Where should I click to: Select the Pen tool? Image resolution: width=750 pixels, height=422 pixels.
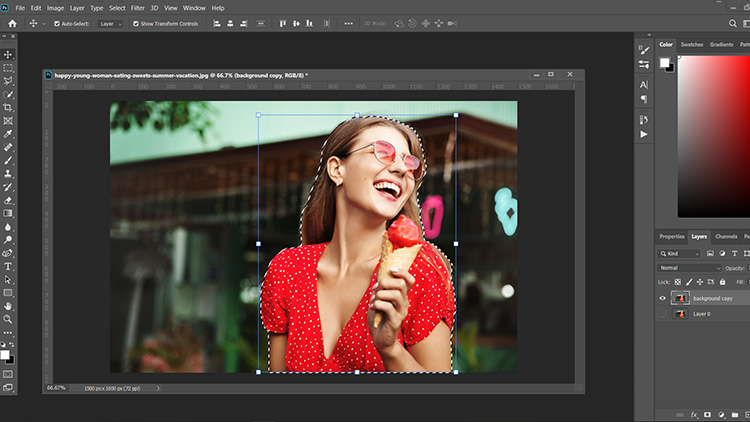8,253
